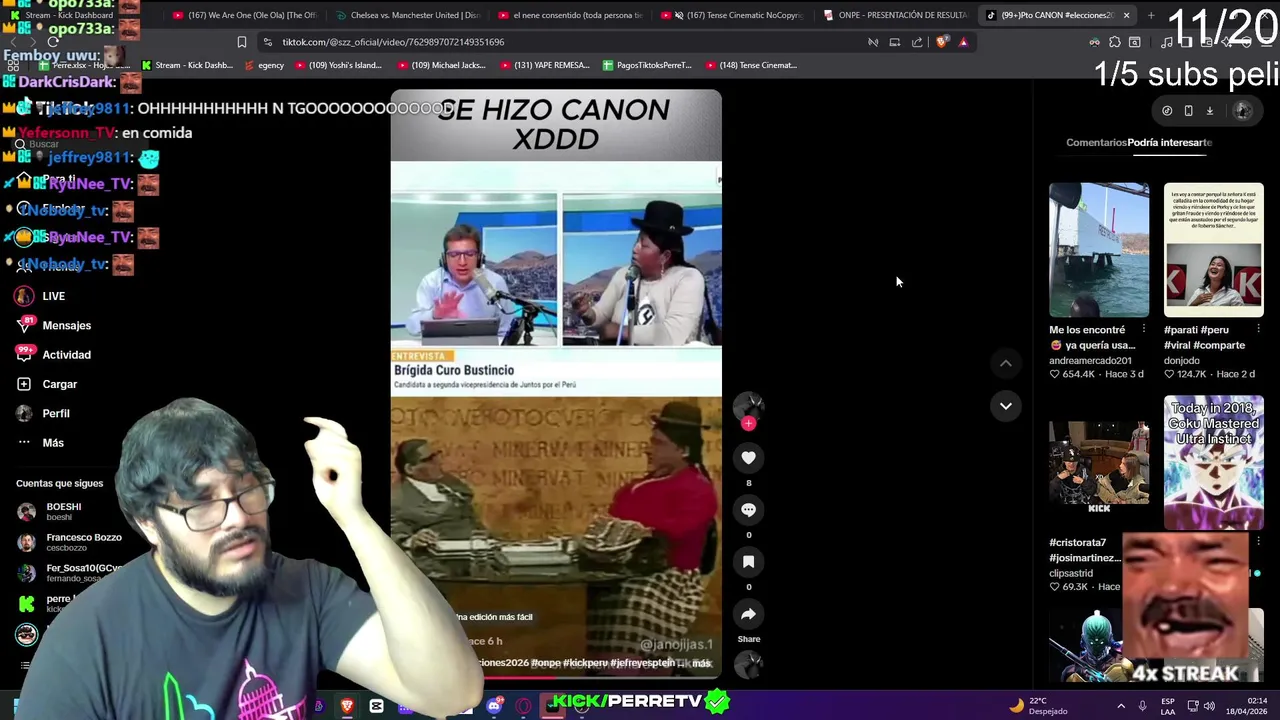Like the TikTok video with the heart icon
The image size is (1280, 720).
click(748, 457)
